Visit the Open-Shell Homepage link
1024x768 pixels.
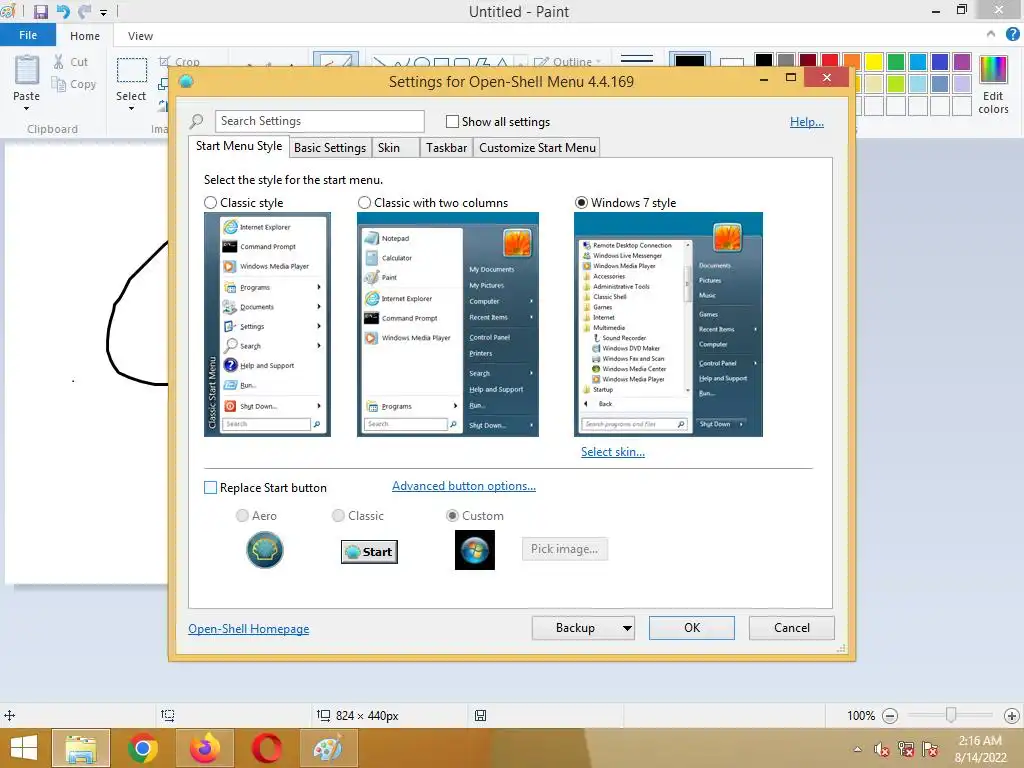click(x=249, y=629)
